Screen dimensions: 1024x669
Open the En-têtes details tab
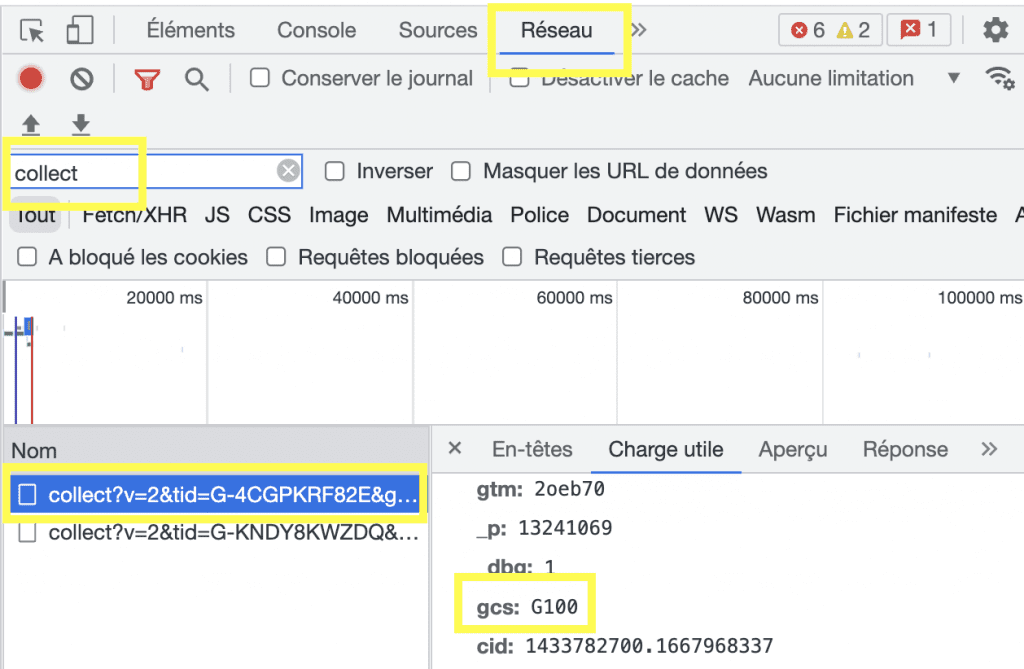click(x=532, y=449)
